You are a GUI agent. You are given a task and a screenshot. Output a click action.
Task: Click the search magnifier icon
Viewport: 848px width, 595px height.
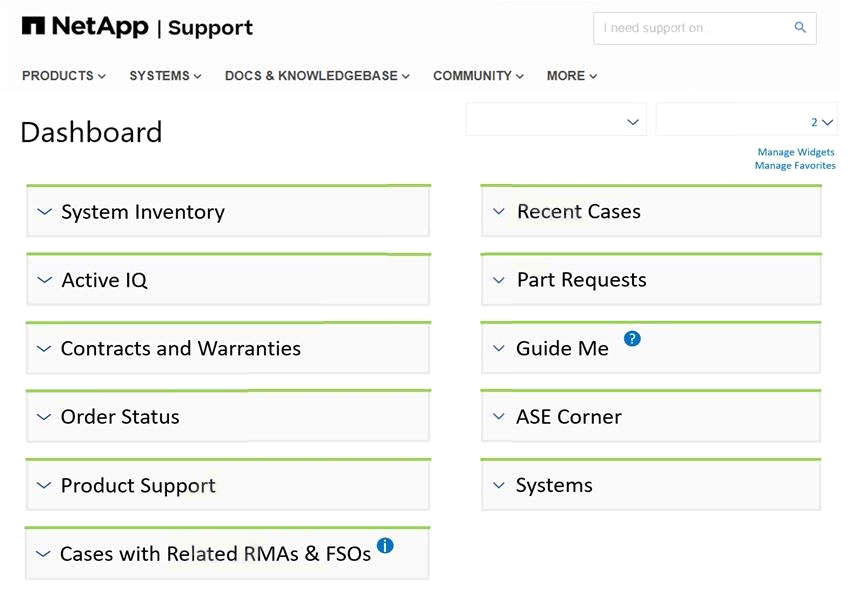click(800, 28)
